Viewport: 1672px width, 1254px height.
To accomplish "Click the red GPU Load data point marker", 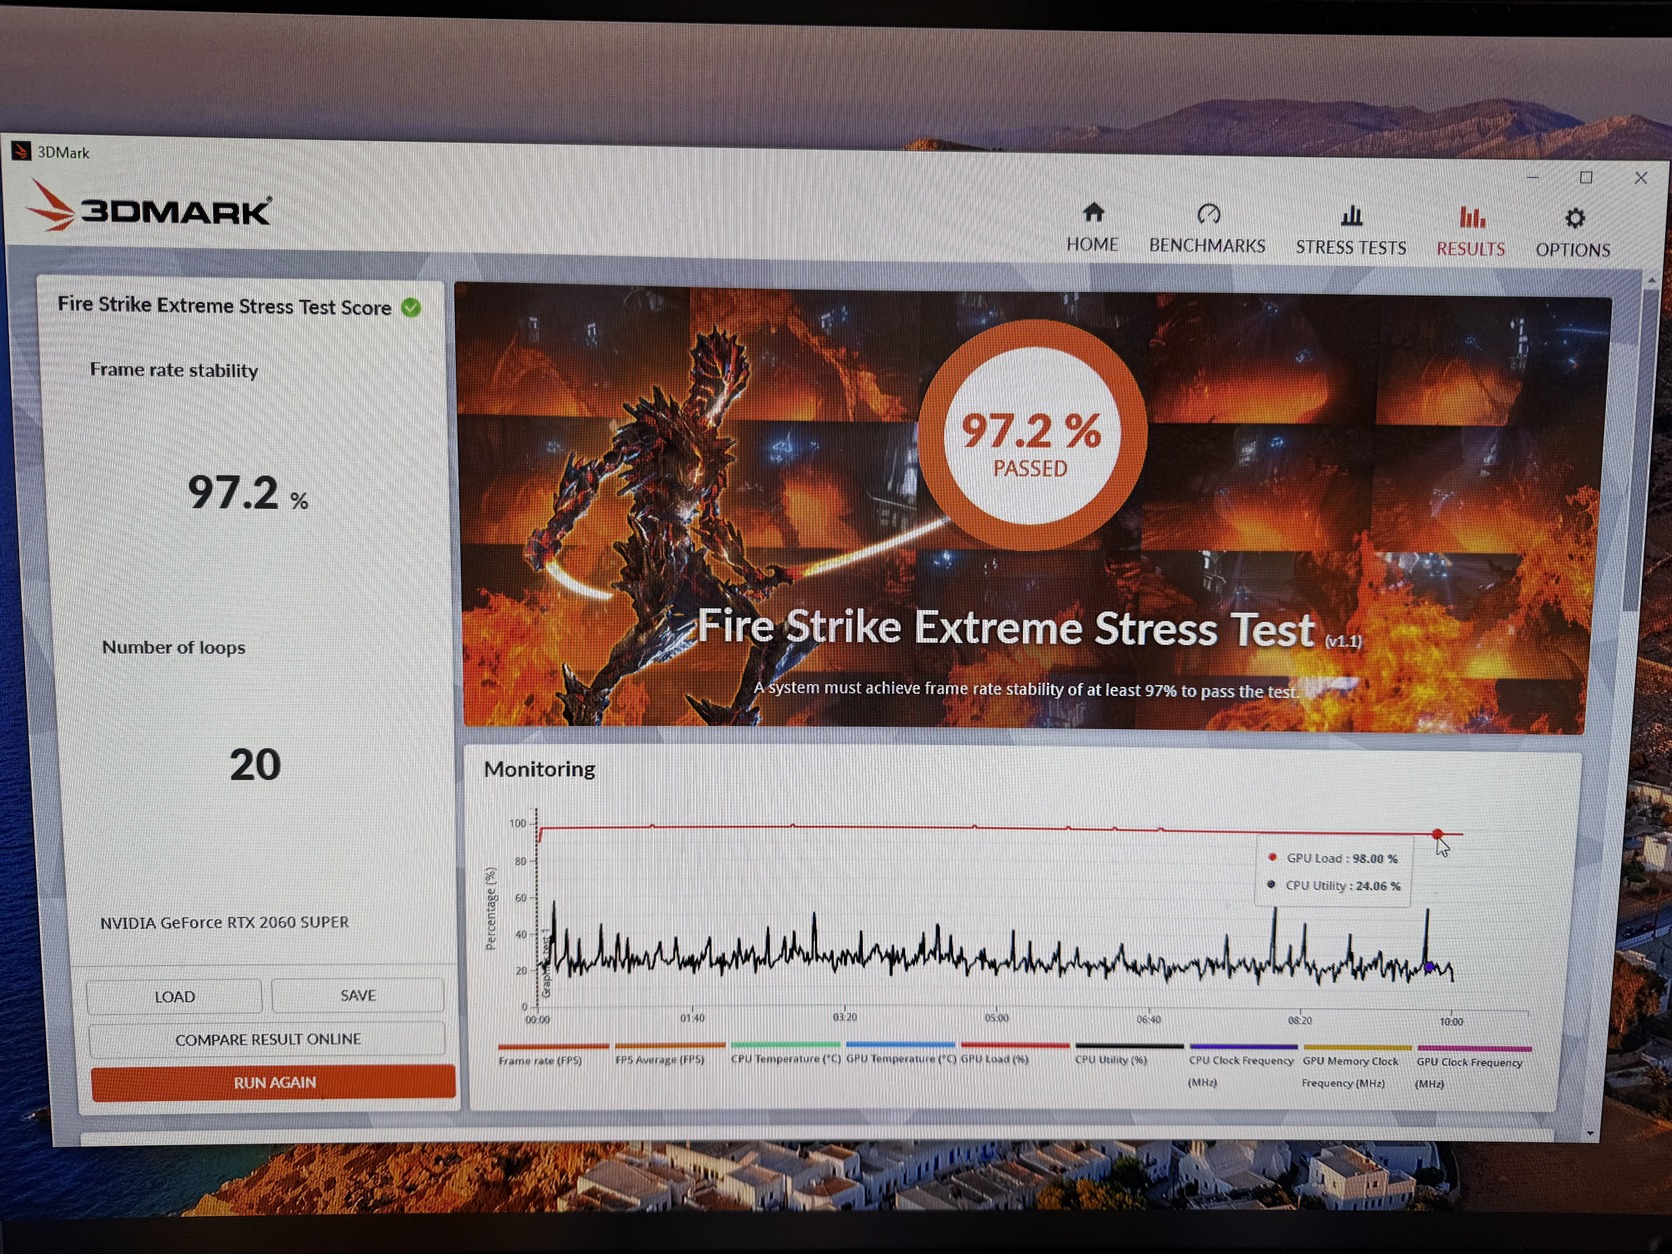I will point(1437,834).
